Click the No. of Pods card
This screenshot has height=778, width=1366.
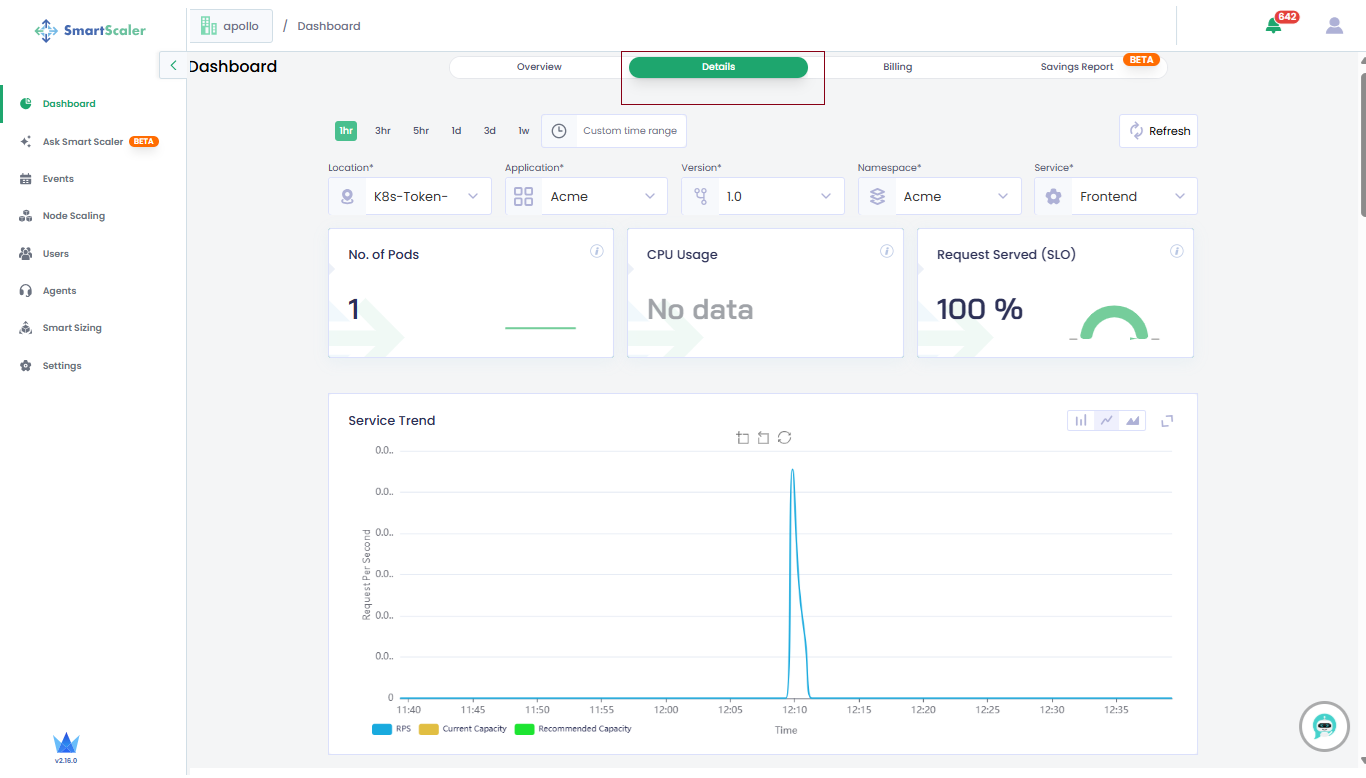pyautogui.click(x=471, y=293)
